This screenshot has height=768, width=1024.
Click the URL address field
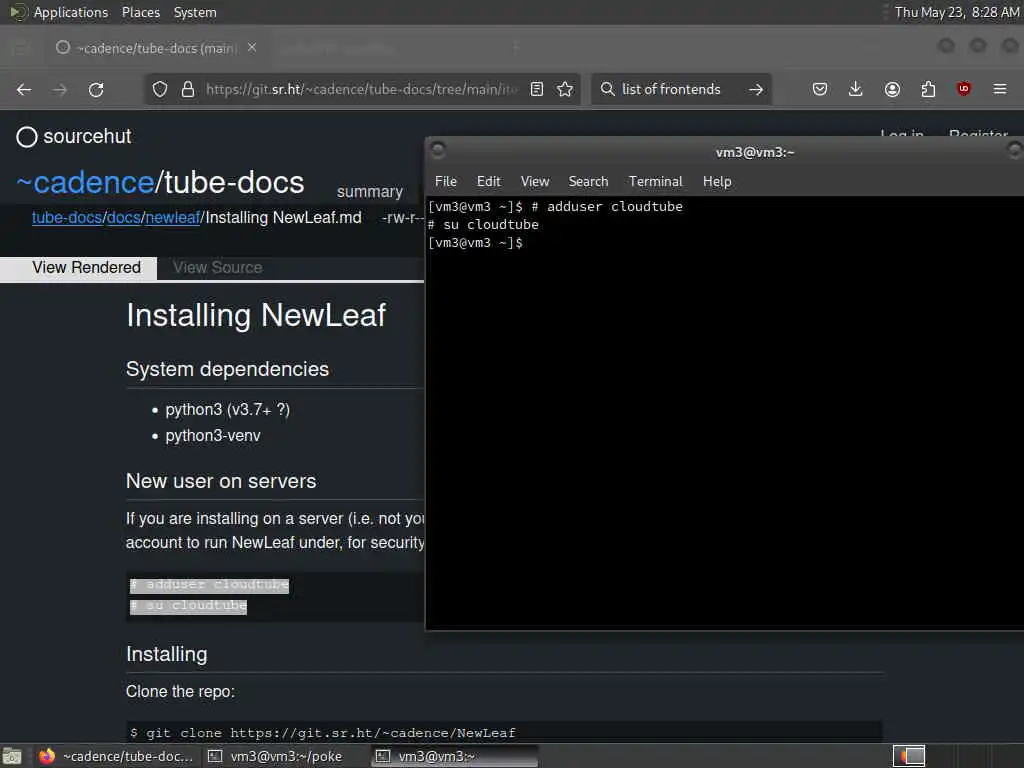tap(361, 89)
